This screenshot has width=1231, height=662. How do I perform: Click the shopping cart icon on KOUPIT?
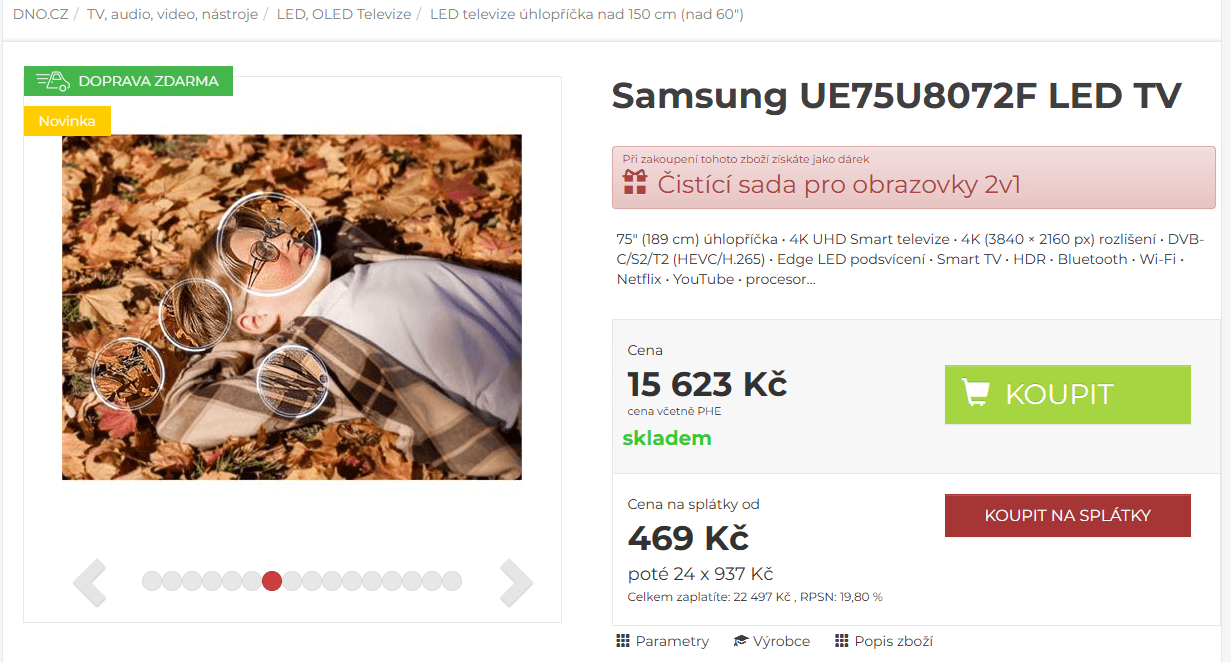[976, 392]
